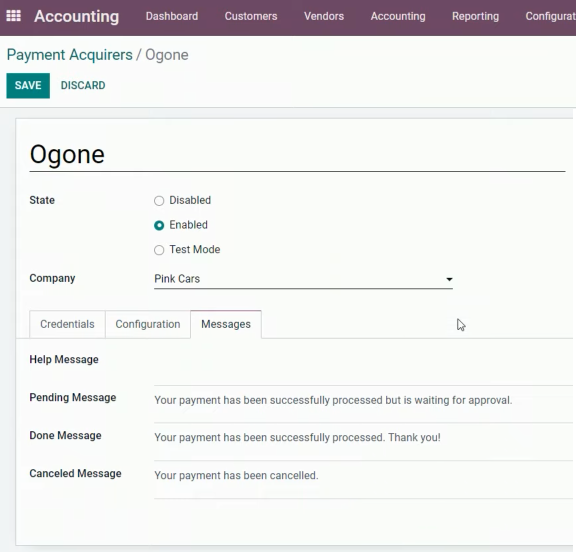Go to the Dashboard menu
This screenshot has height=552, width=576.
tap(172, 16)
